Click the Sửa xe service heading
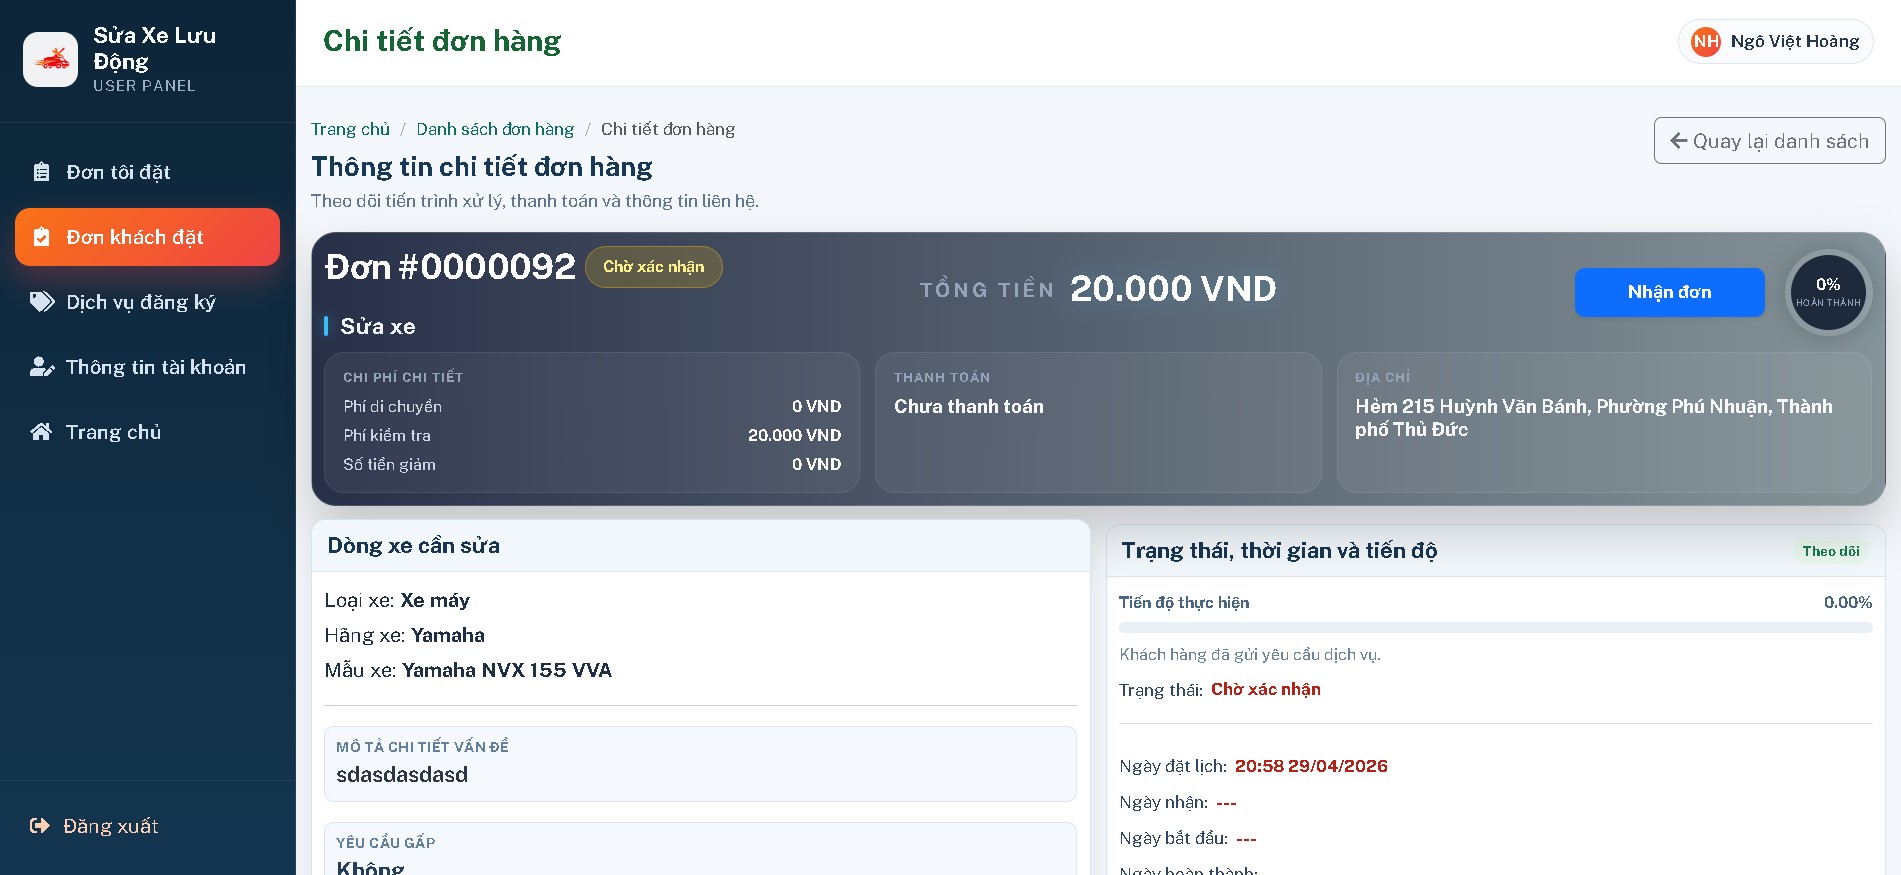 click(x=378, y=326)
